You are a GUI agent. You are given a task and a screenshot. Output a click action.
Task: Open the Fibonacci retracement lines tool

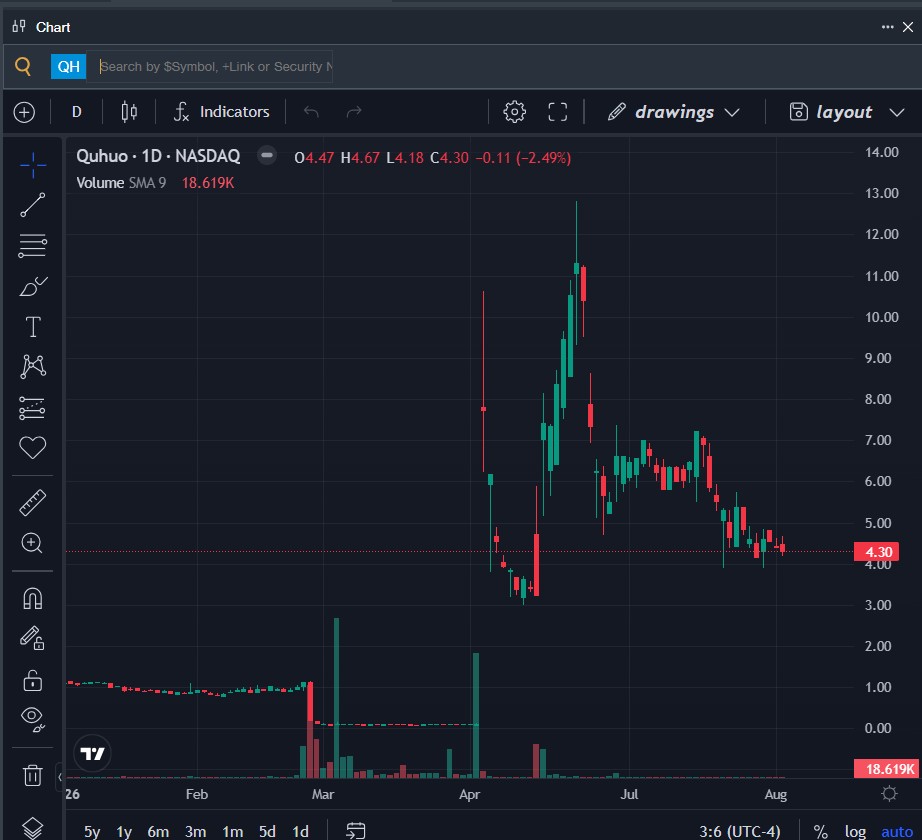32,246
